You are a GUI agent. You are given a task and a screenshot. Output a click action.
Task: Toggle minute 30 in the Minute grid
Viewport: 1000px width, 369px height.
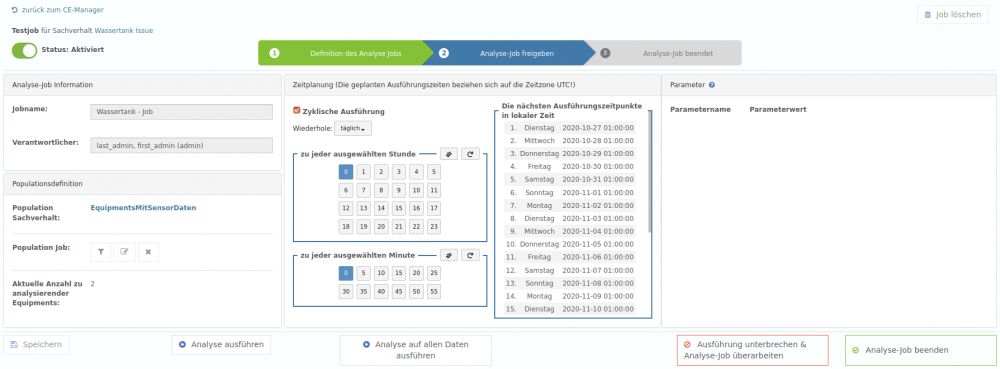[x=345, y=291]
